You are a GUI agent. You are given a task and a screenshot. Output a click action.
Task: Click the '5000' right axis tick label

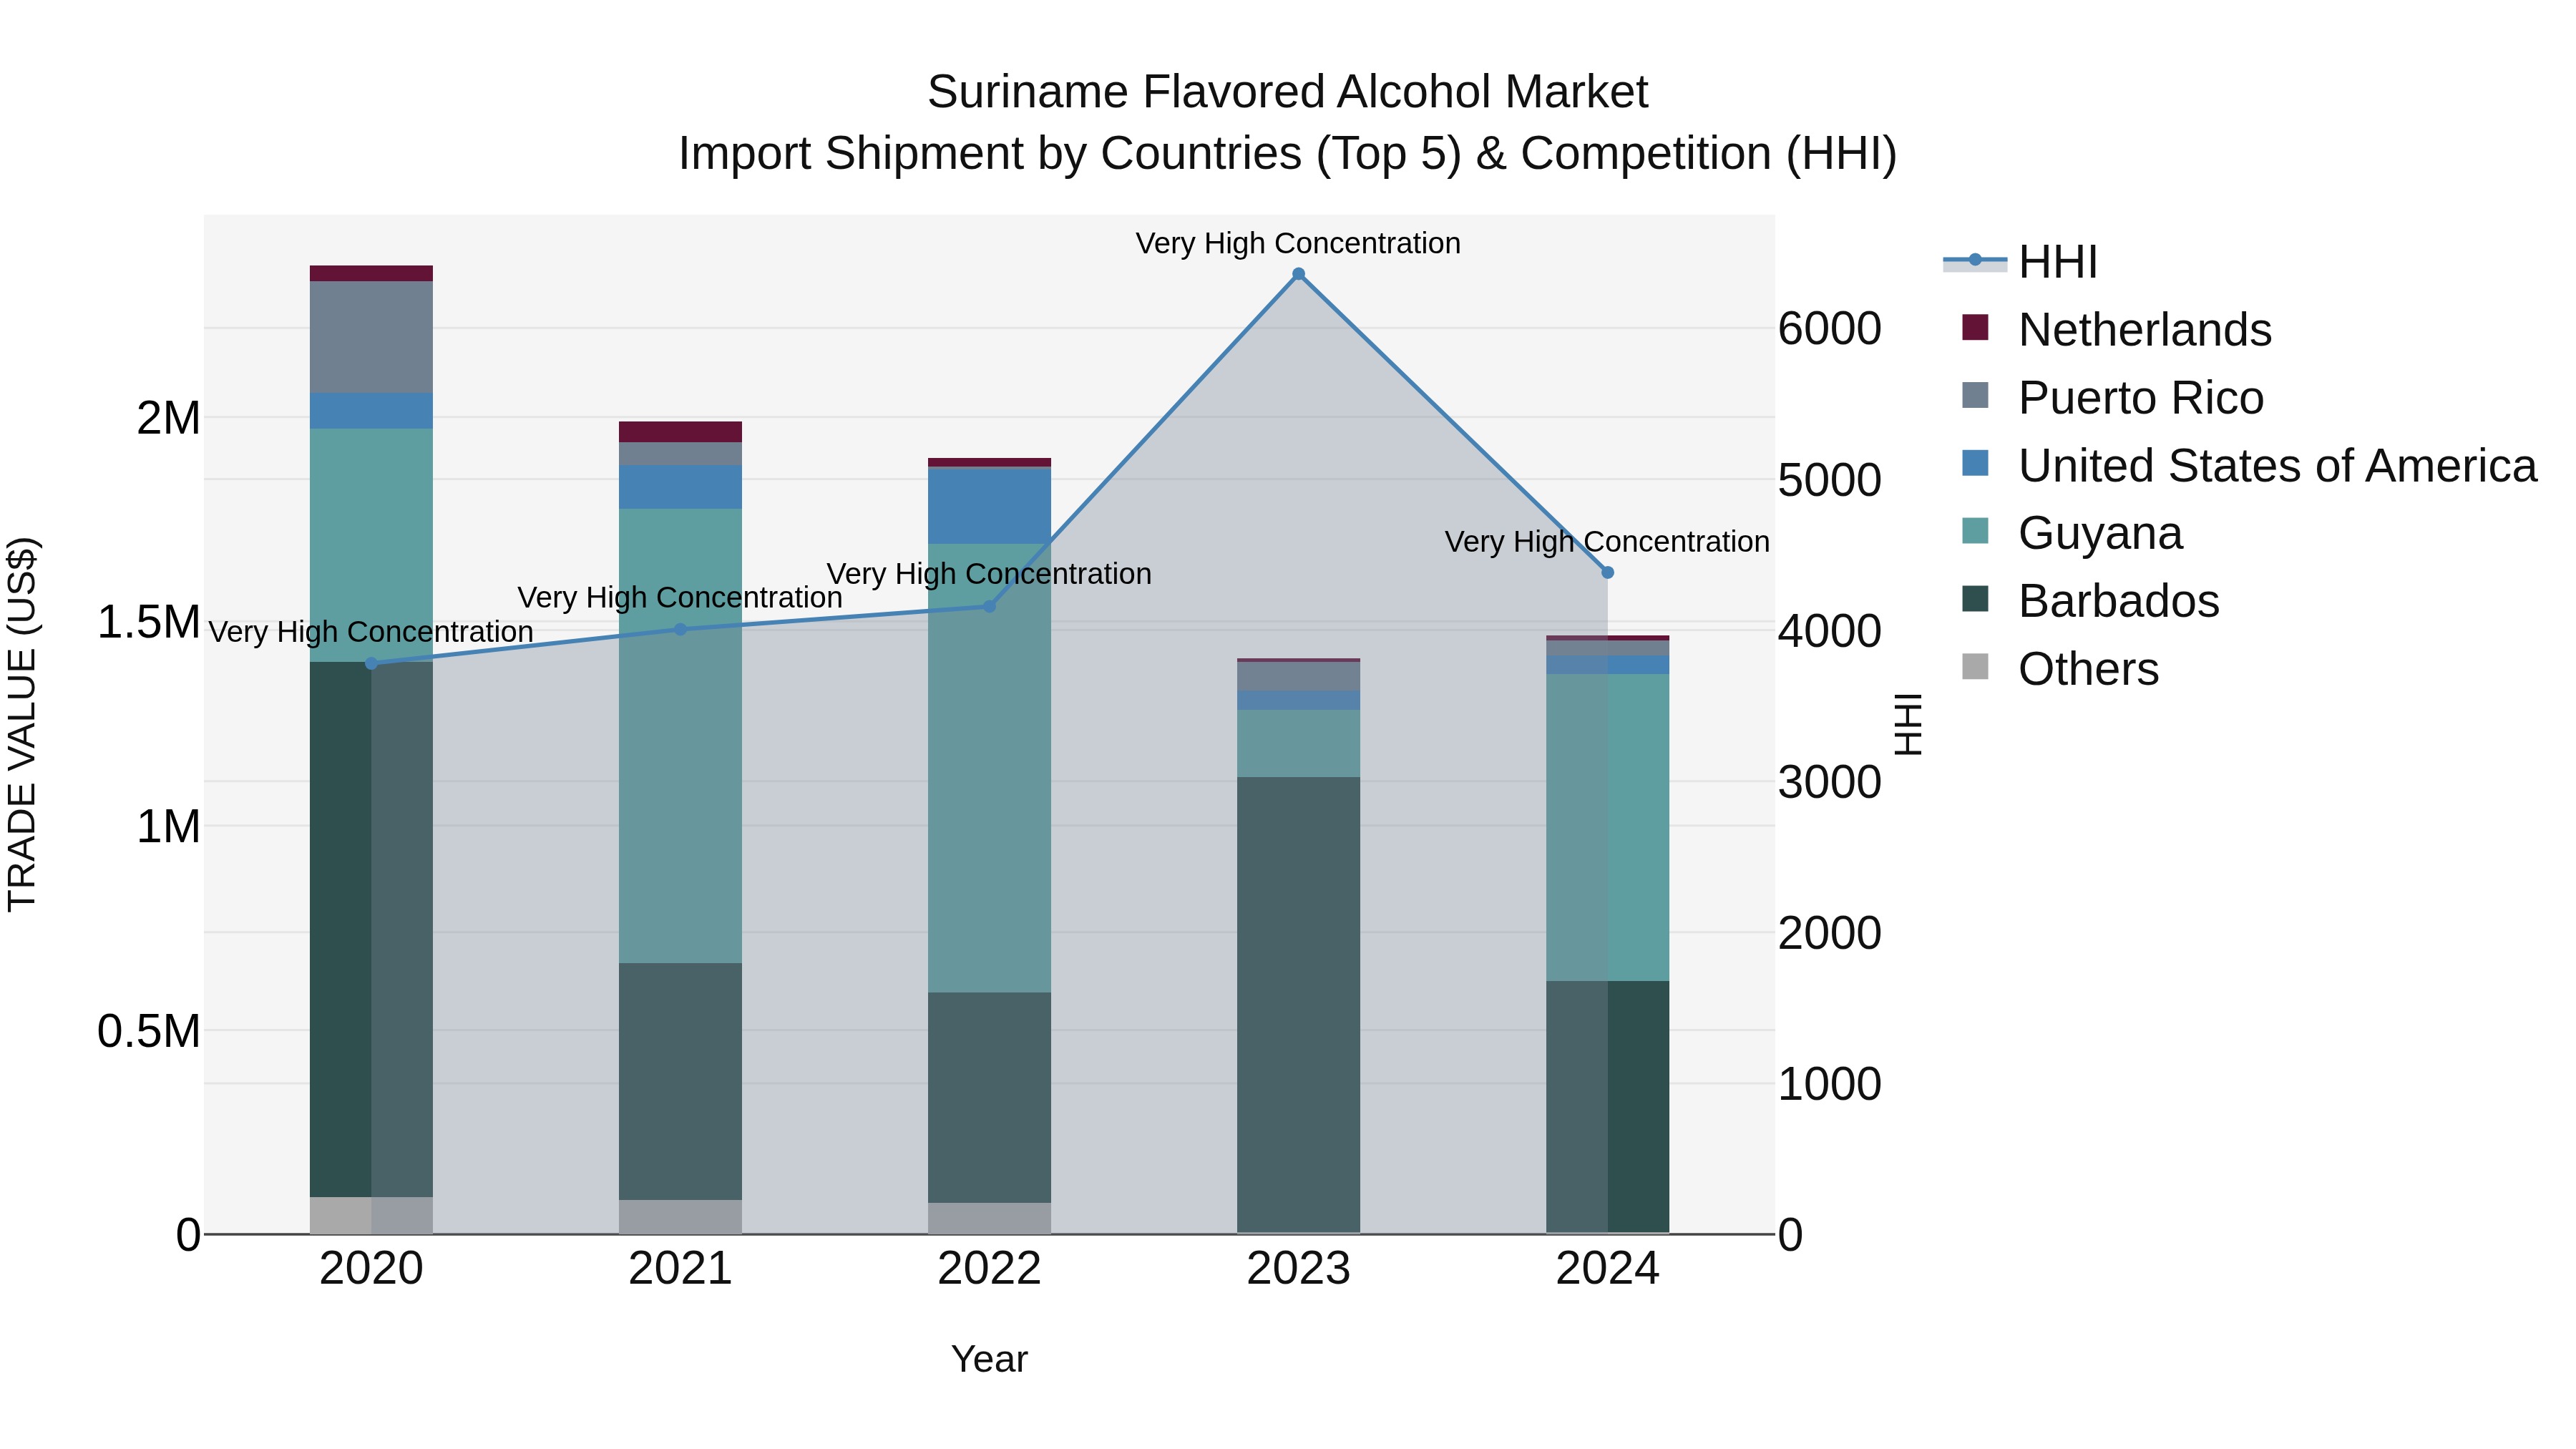coord(1830,480)
